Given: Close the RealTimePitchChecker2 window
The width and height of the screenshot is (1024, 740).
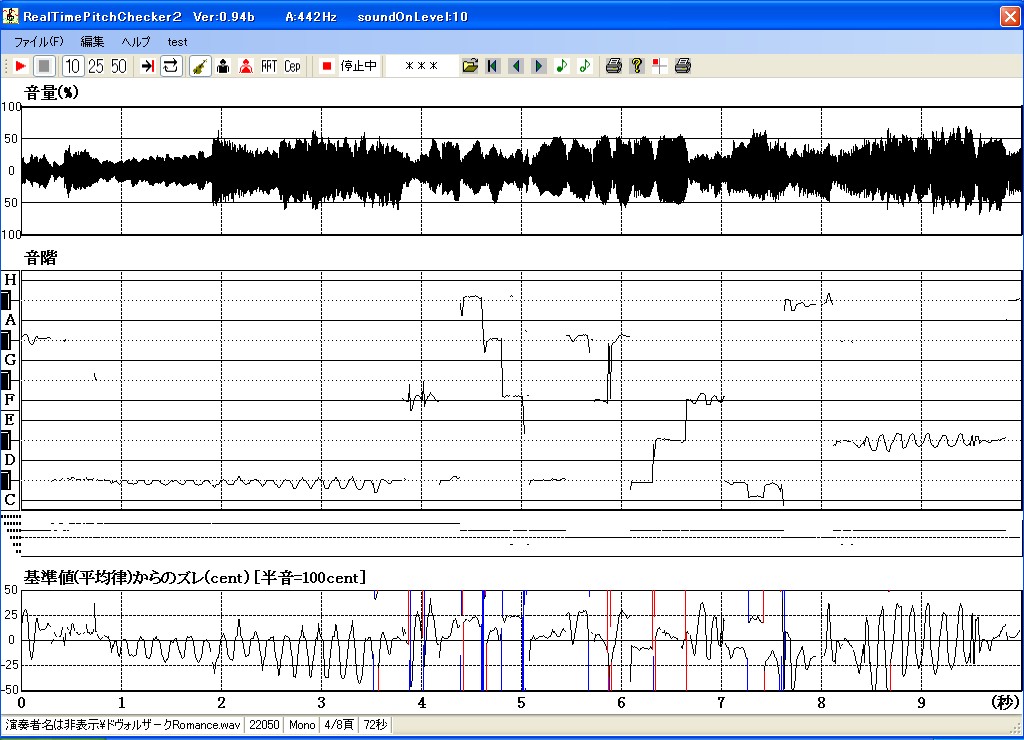Looking at the screenshot, I should (x=1010, y=16).
